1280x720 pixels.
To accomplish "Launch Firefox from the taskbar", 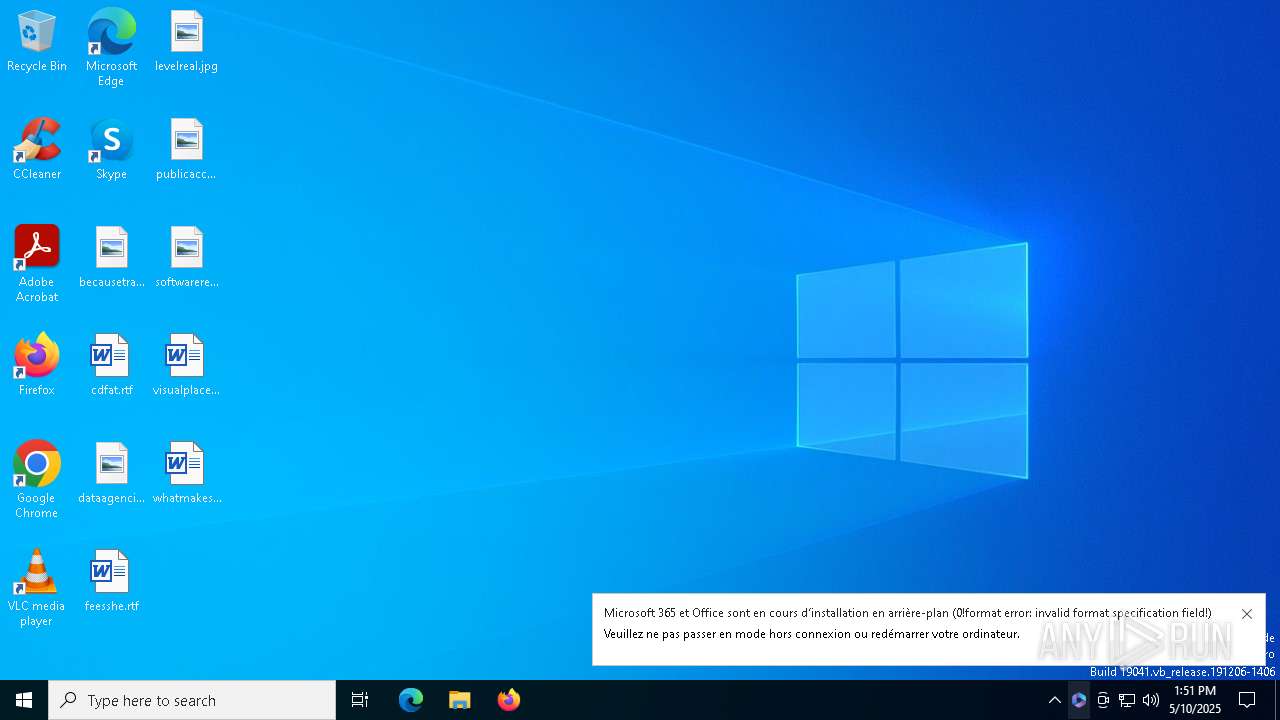I will tap(509, 700).
